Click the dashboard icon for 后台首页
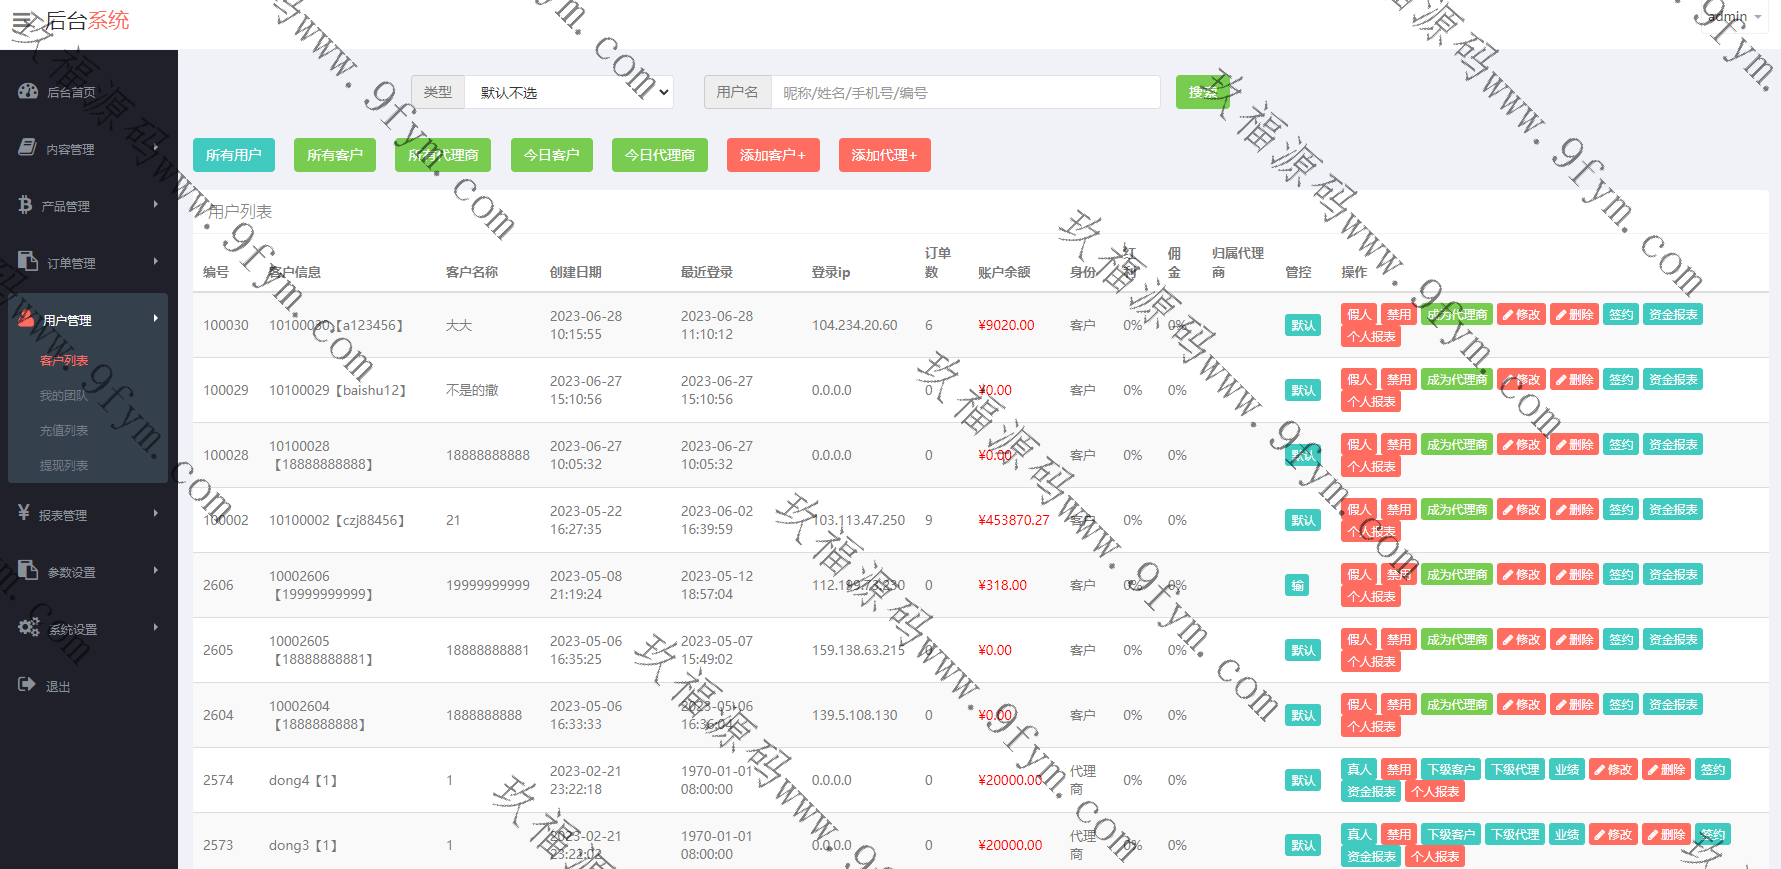This screenshot has height=869, width=1781. click(28, 92)
